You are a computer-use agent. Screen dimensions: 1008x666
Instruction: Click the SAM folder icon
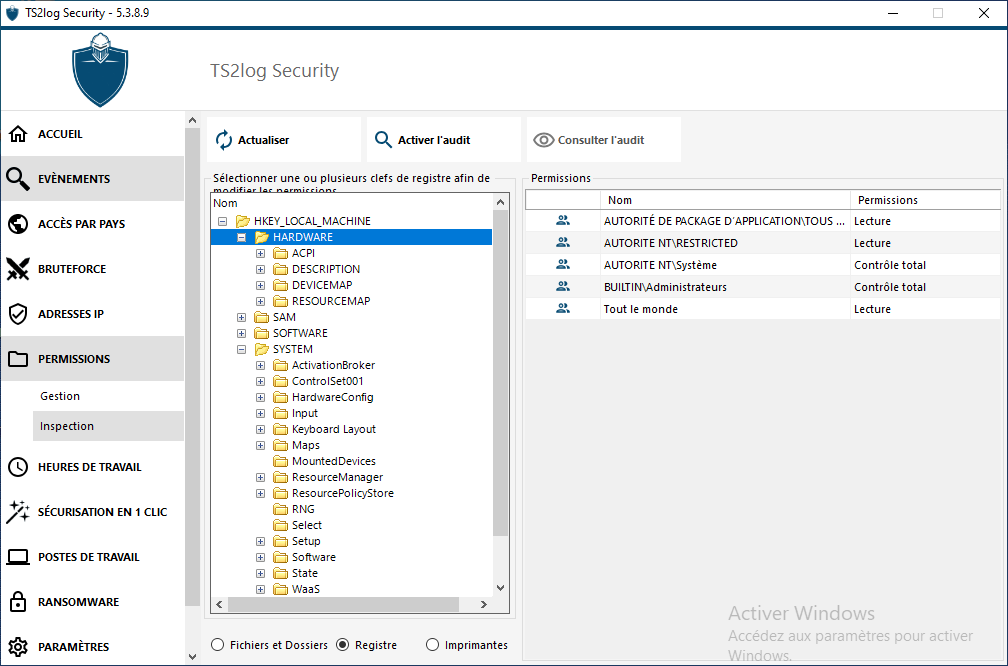point(261,317)
